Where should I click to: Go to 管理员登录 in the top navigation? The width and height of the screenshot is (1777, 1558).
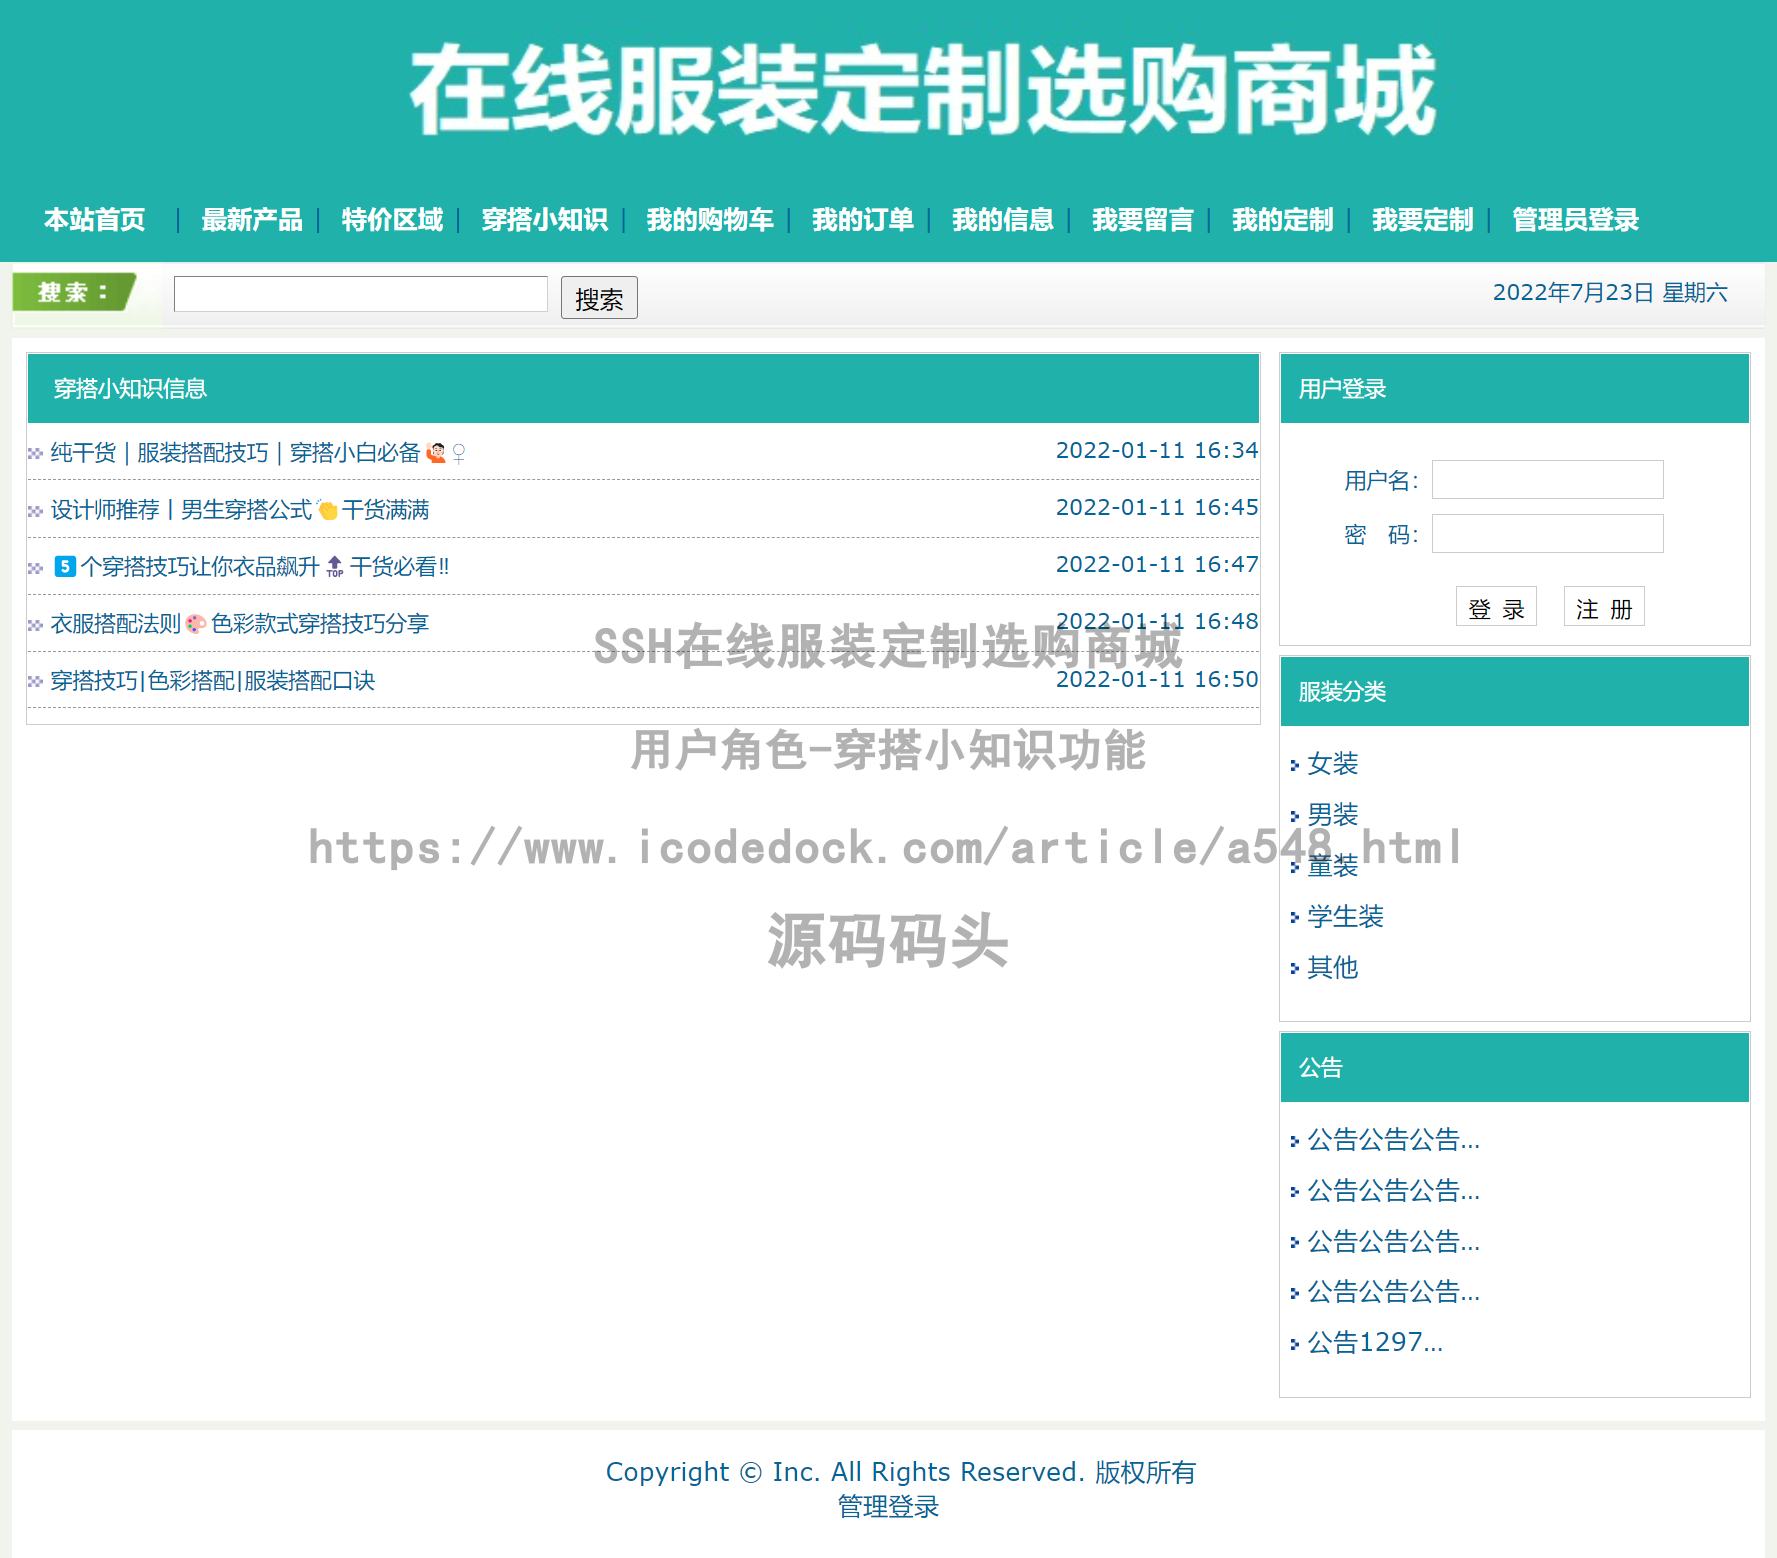pyautogui.click(x=1573, y=220)
